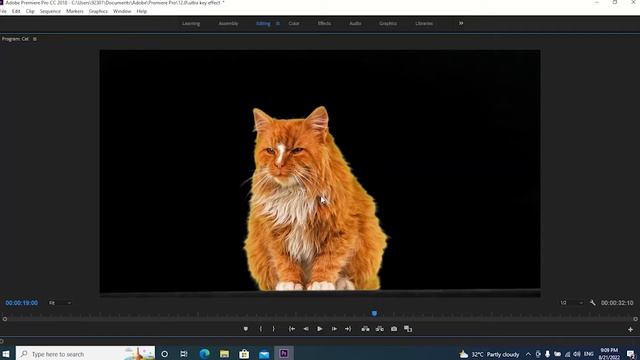Image resolution: width=640 pixels, height=360 pixels.
Task: Click the zoom scroll bar right handle
Action: click(x=636, y=319)
